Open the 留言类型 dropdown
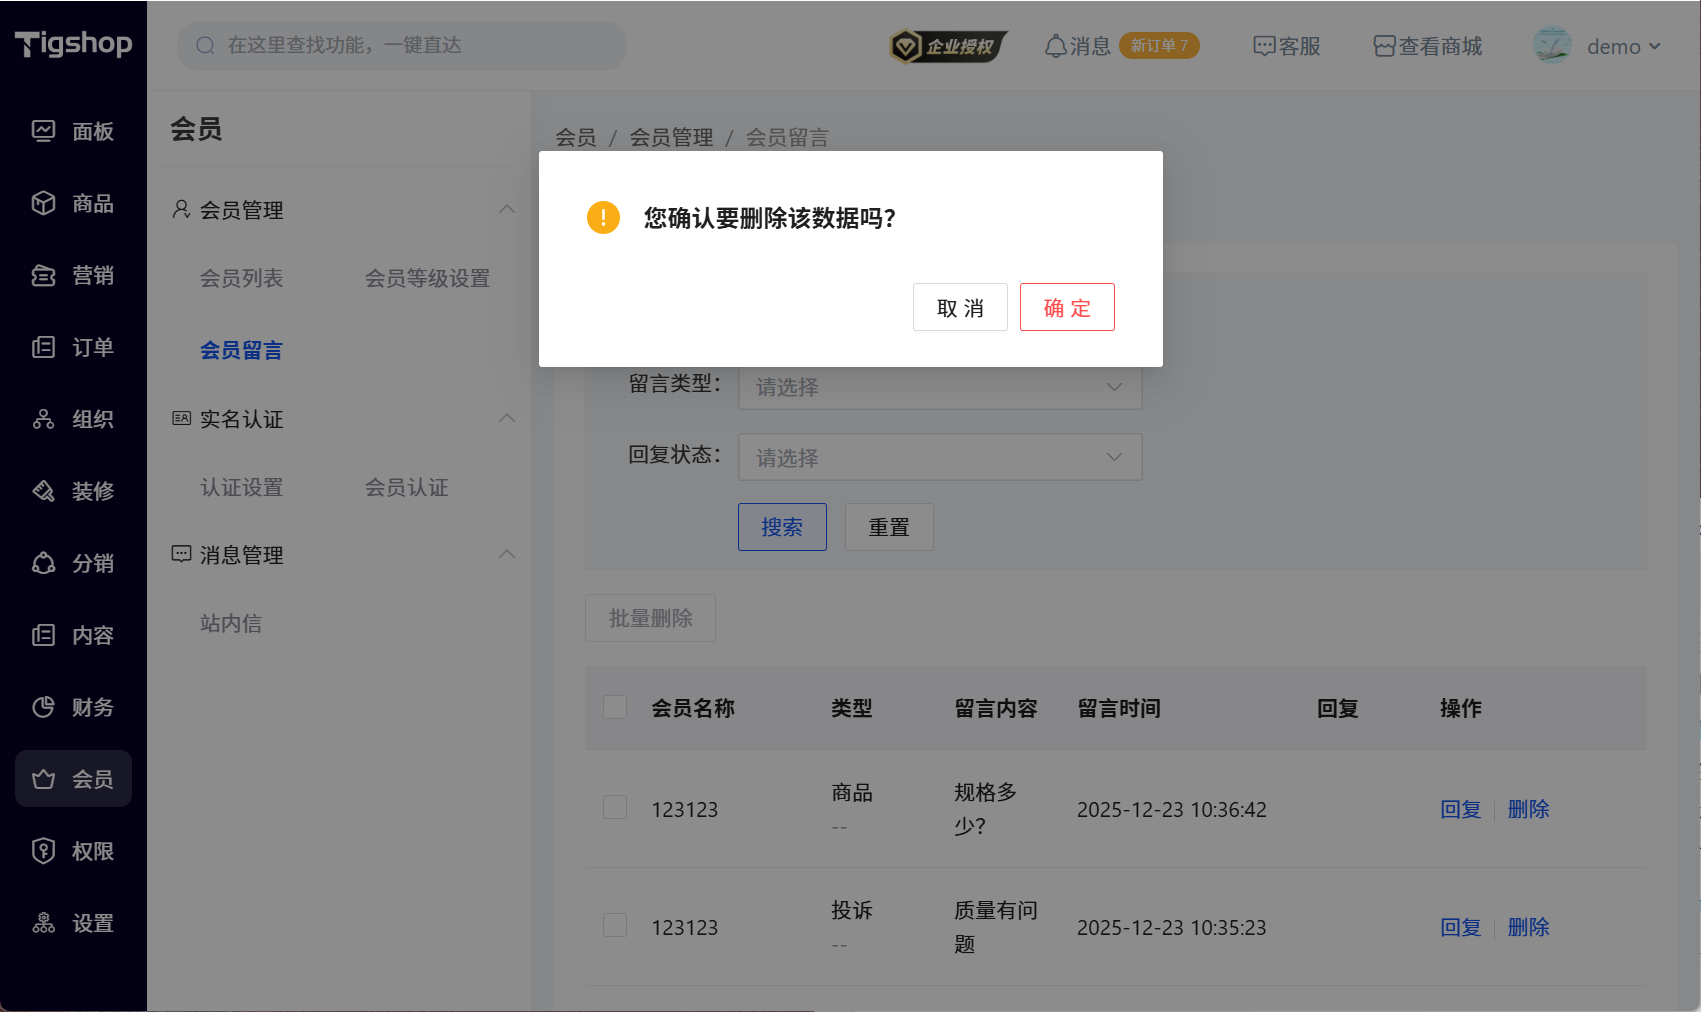 pyautogui.click(x=939, y=387)
